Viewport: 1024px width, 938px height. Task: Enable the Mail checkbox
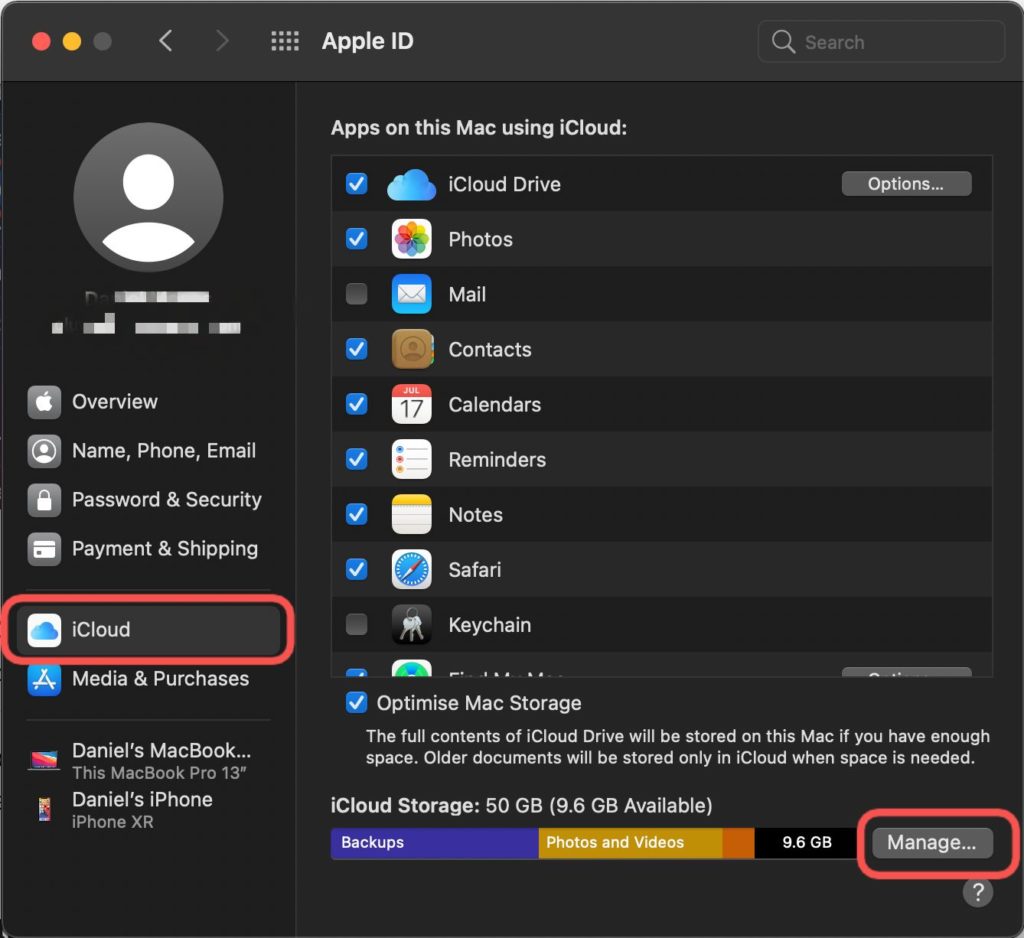(357, 294)
